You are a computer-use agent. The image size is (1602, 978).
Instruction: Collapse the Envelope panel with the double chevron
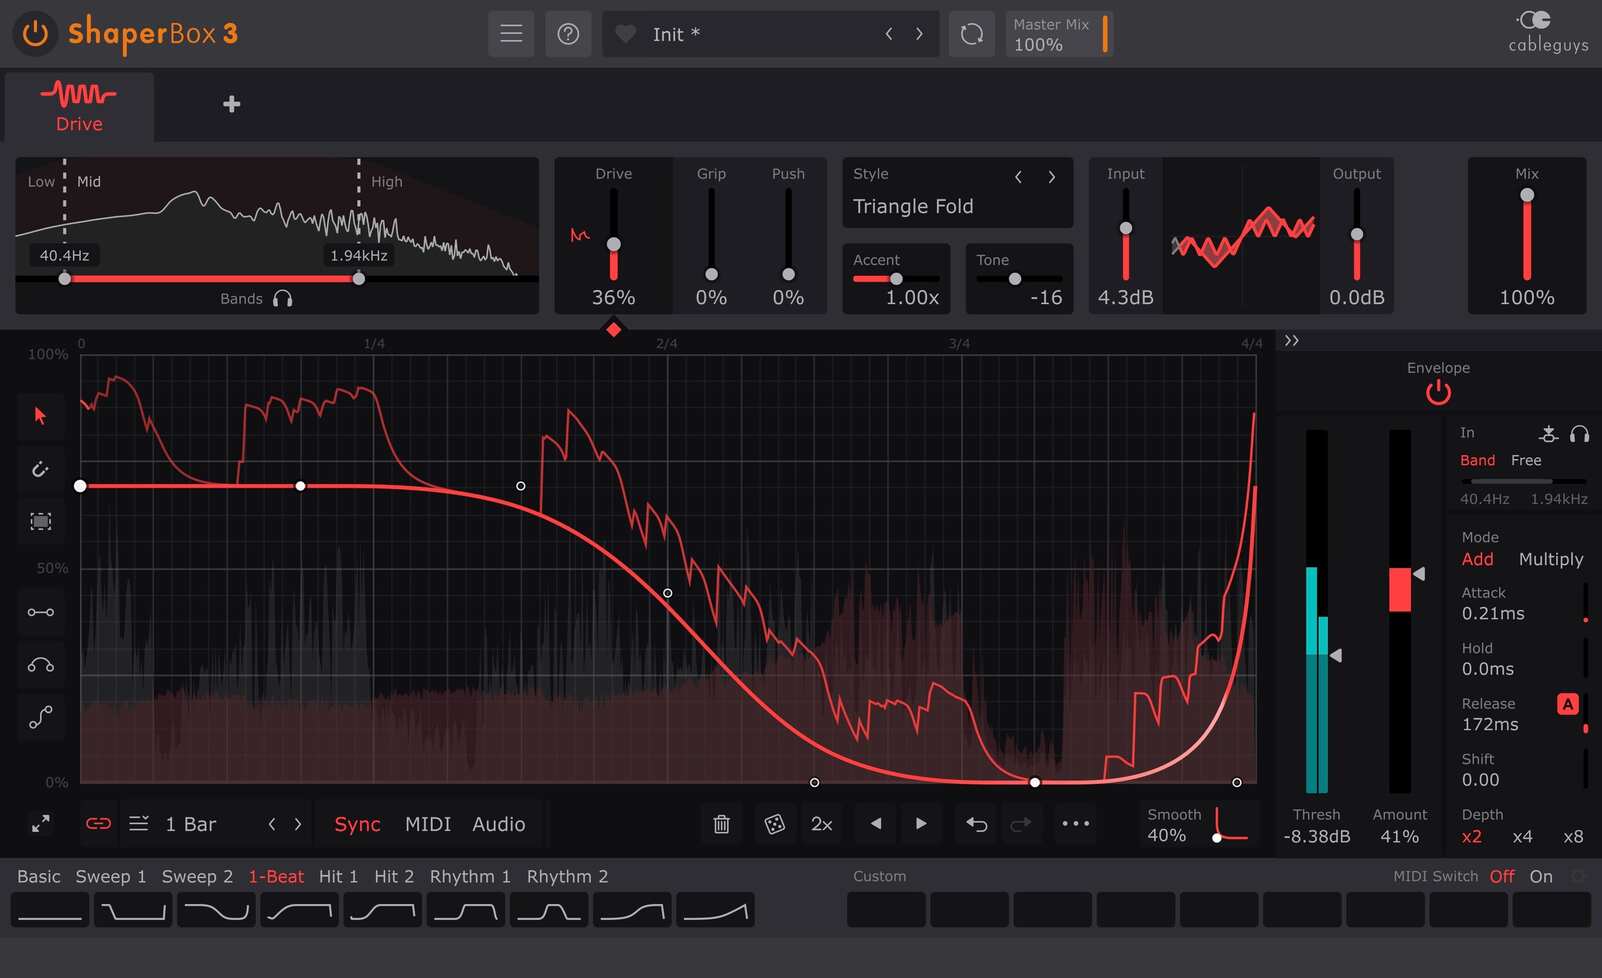click(1291, 340)
